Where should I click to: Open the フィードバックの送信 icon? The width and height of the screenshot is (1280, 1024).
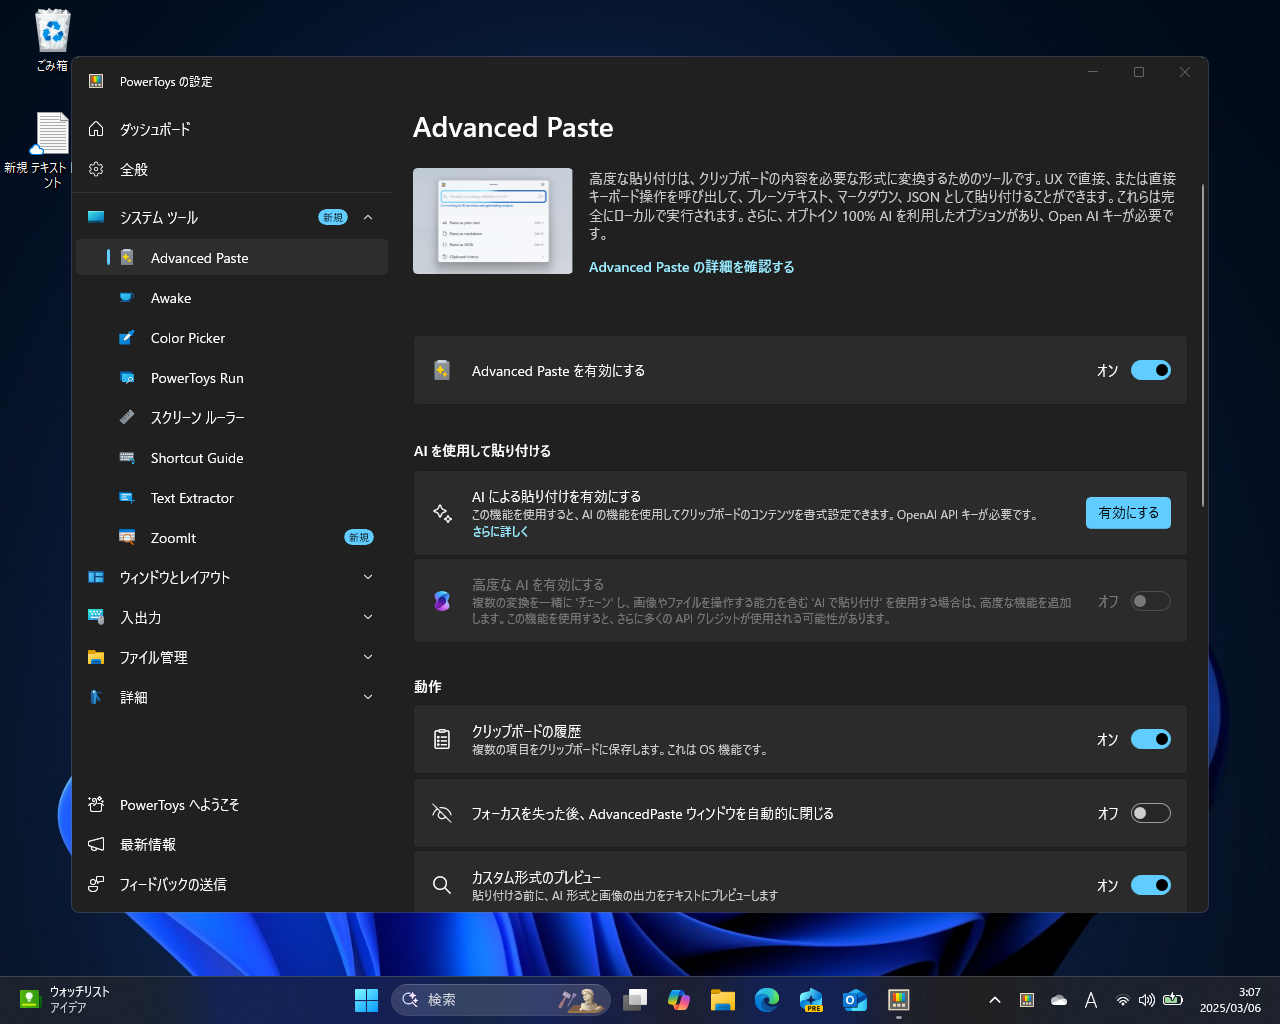click(96, 884)
